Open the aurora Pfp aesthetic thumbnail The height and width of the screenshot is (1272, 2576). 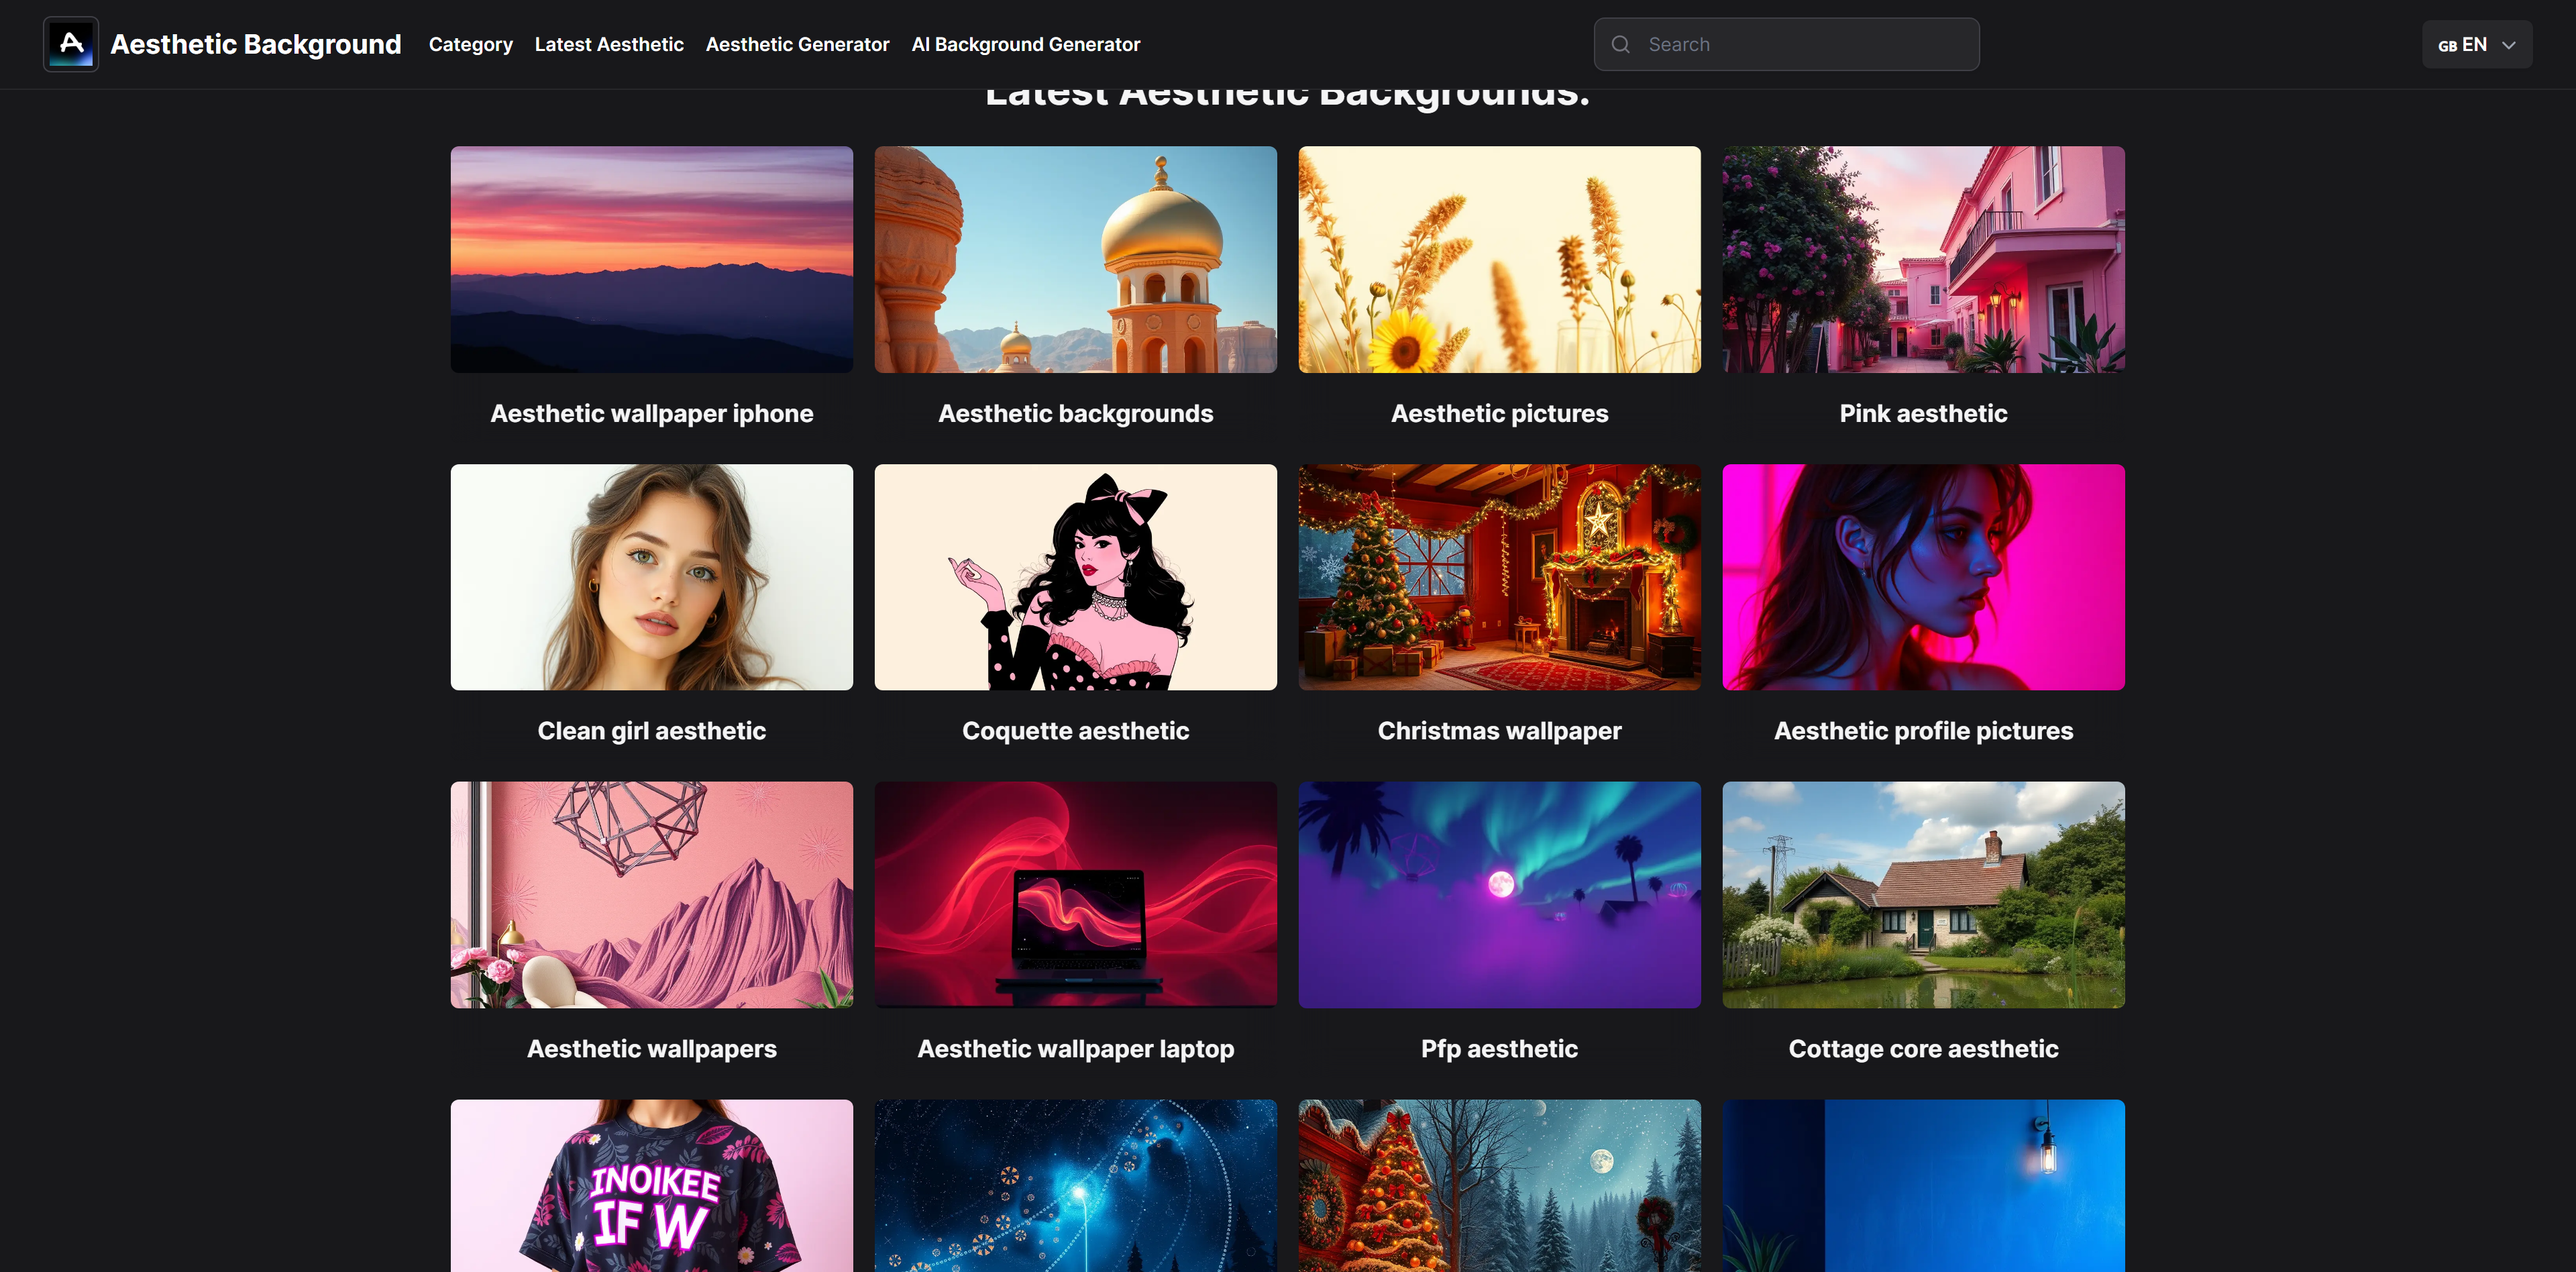pyautogui.click(x=1499, y=895)
